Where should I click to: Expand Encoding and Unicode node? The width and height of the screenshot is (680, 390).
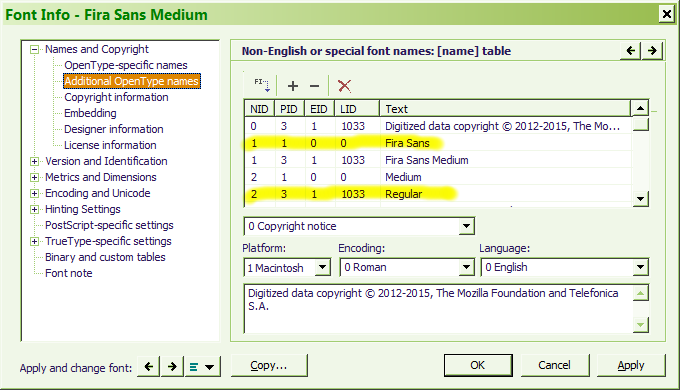pos(34,193)
